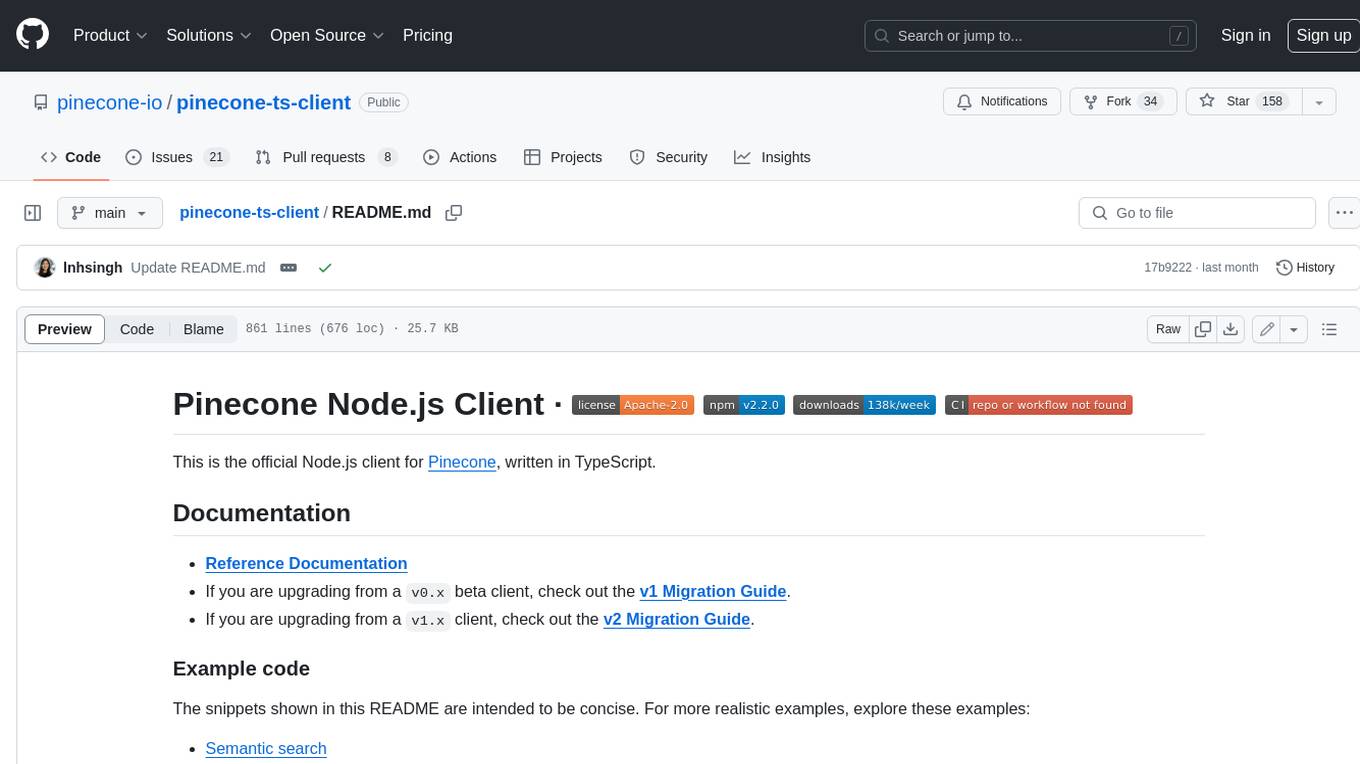Image resolution: width=1360 pixels, height=764 pixels.
Task: Expand the Product menu
Action: click(x=110, y=35)
